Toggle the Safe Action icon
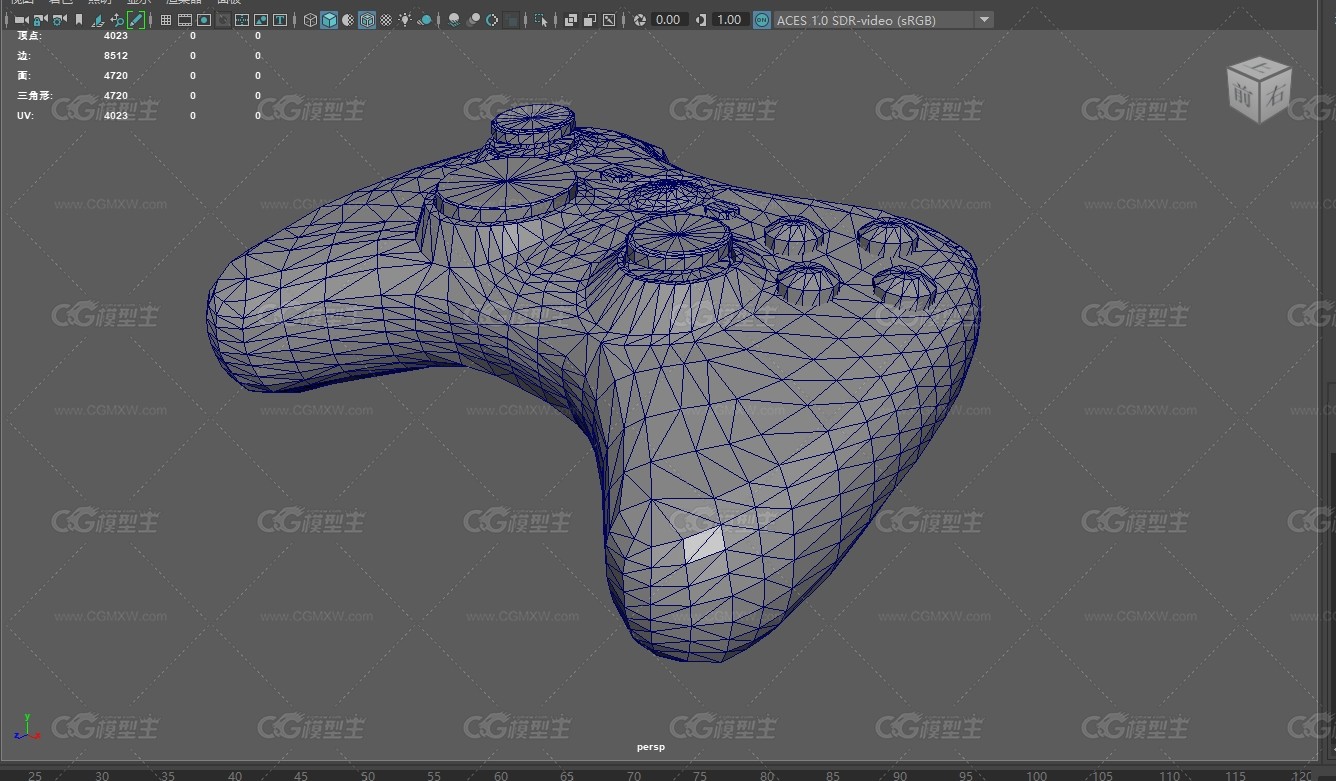Screen dimensions: 1336x781 (261, 20)
